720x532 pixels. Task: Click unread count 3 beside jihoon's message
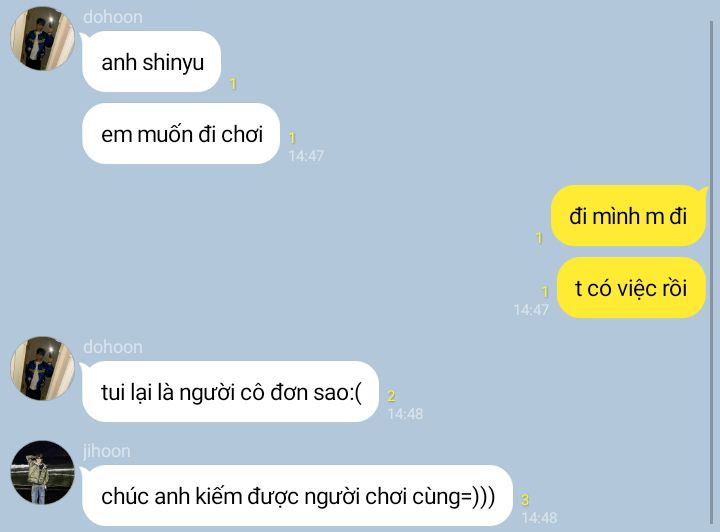525,500
